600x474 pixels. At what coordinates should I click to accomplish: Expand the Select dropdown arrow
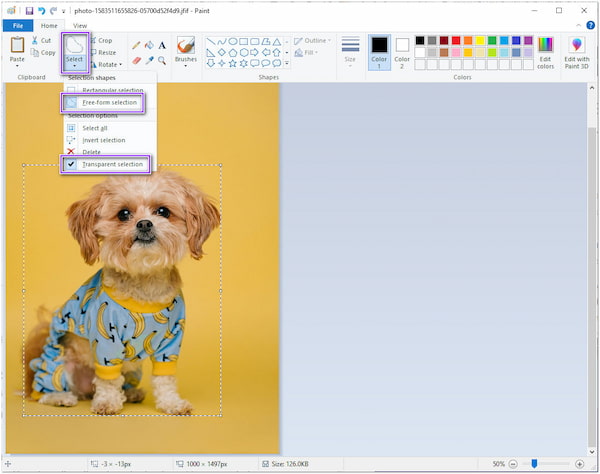click(x=74, y=67)
